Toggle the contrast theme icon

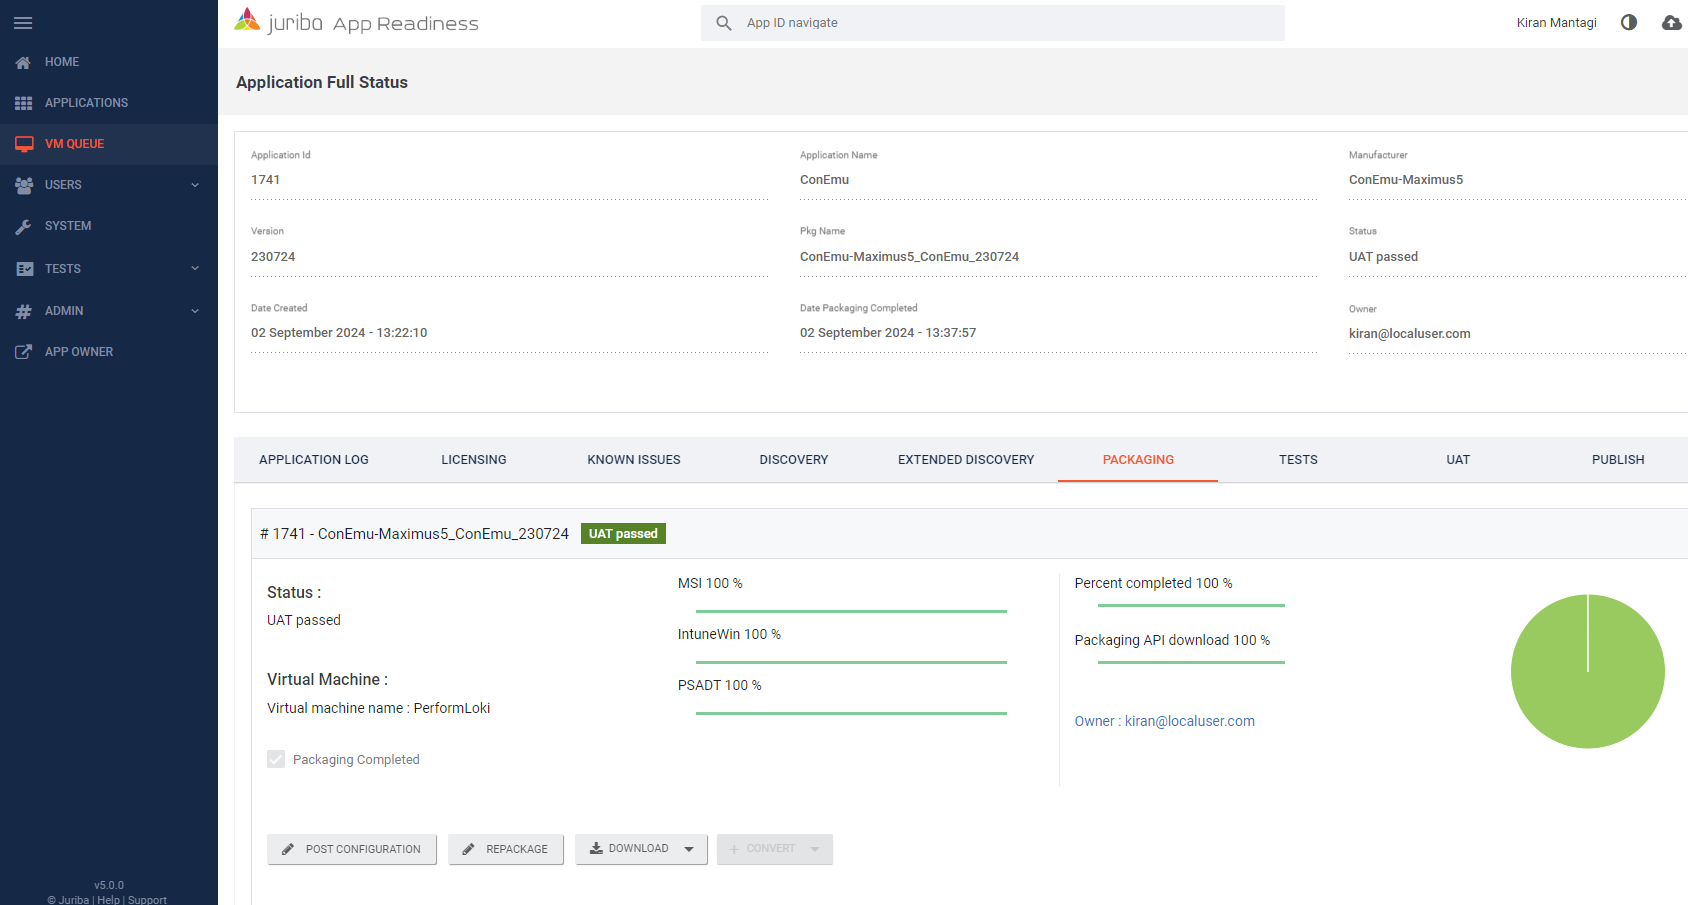[1629, 22]
